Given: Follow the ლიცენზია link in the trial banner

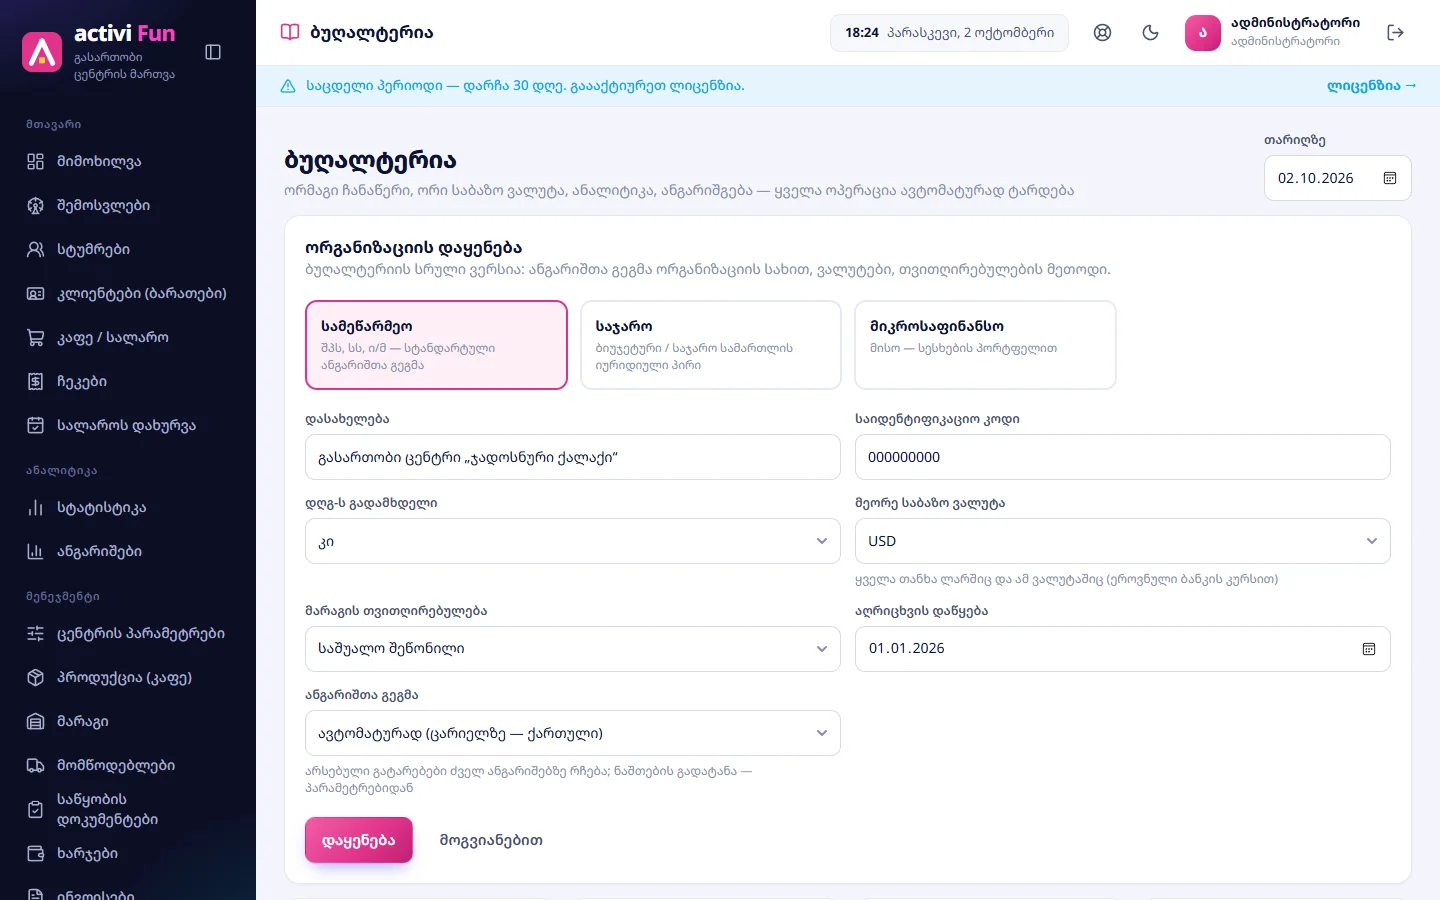Looking at the screenshot, I should 1371,86.
